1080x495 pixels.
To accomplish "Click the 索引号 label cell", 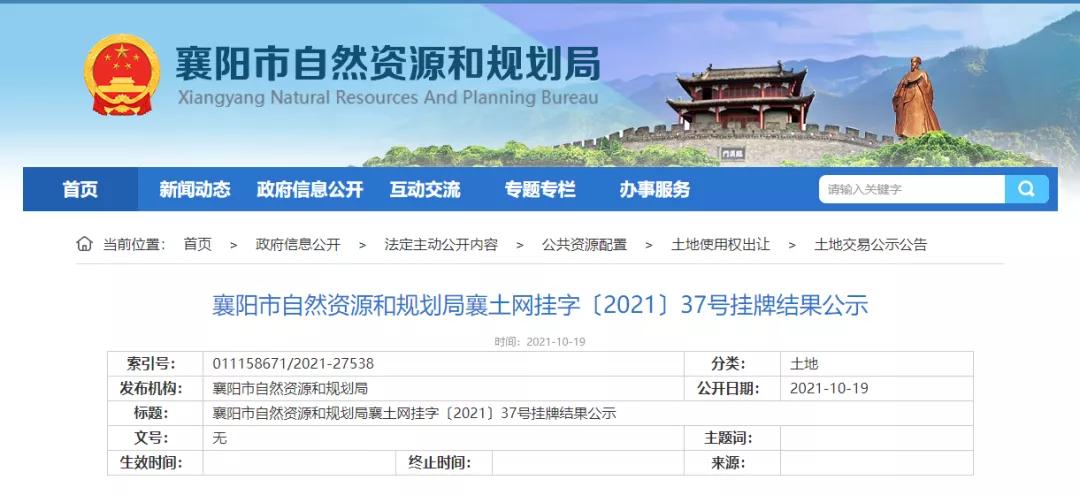I will (x=155, y=364).
